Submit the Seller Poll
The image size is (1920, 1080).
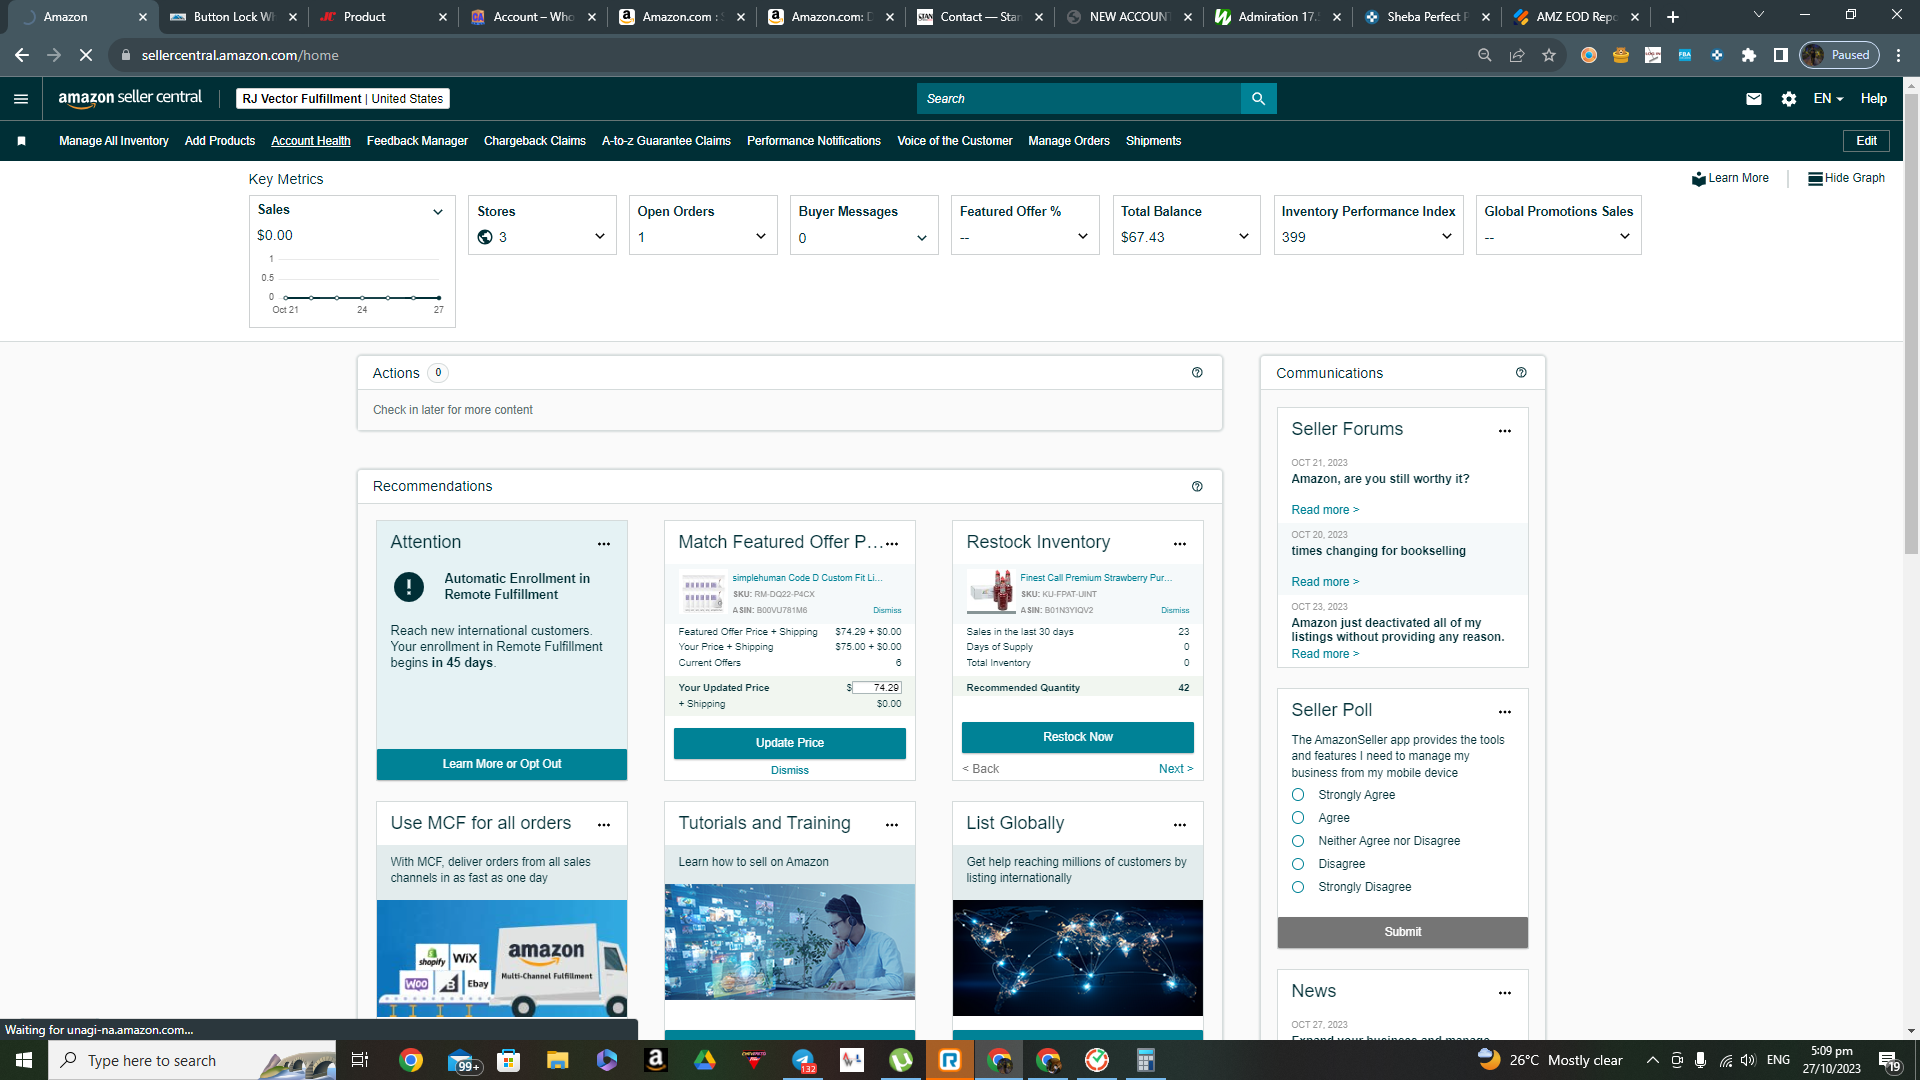[x=1403, y=932]
